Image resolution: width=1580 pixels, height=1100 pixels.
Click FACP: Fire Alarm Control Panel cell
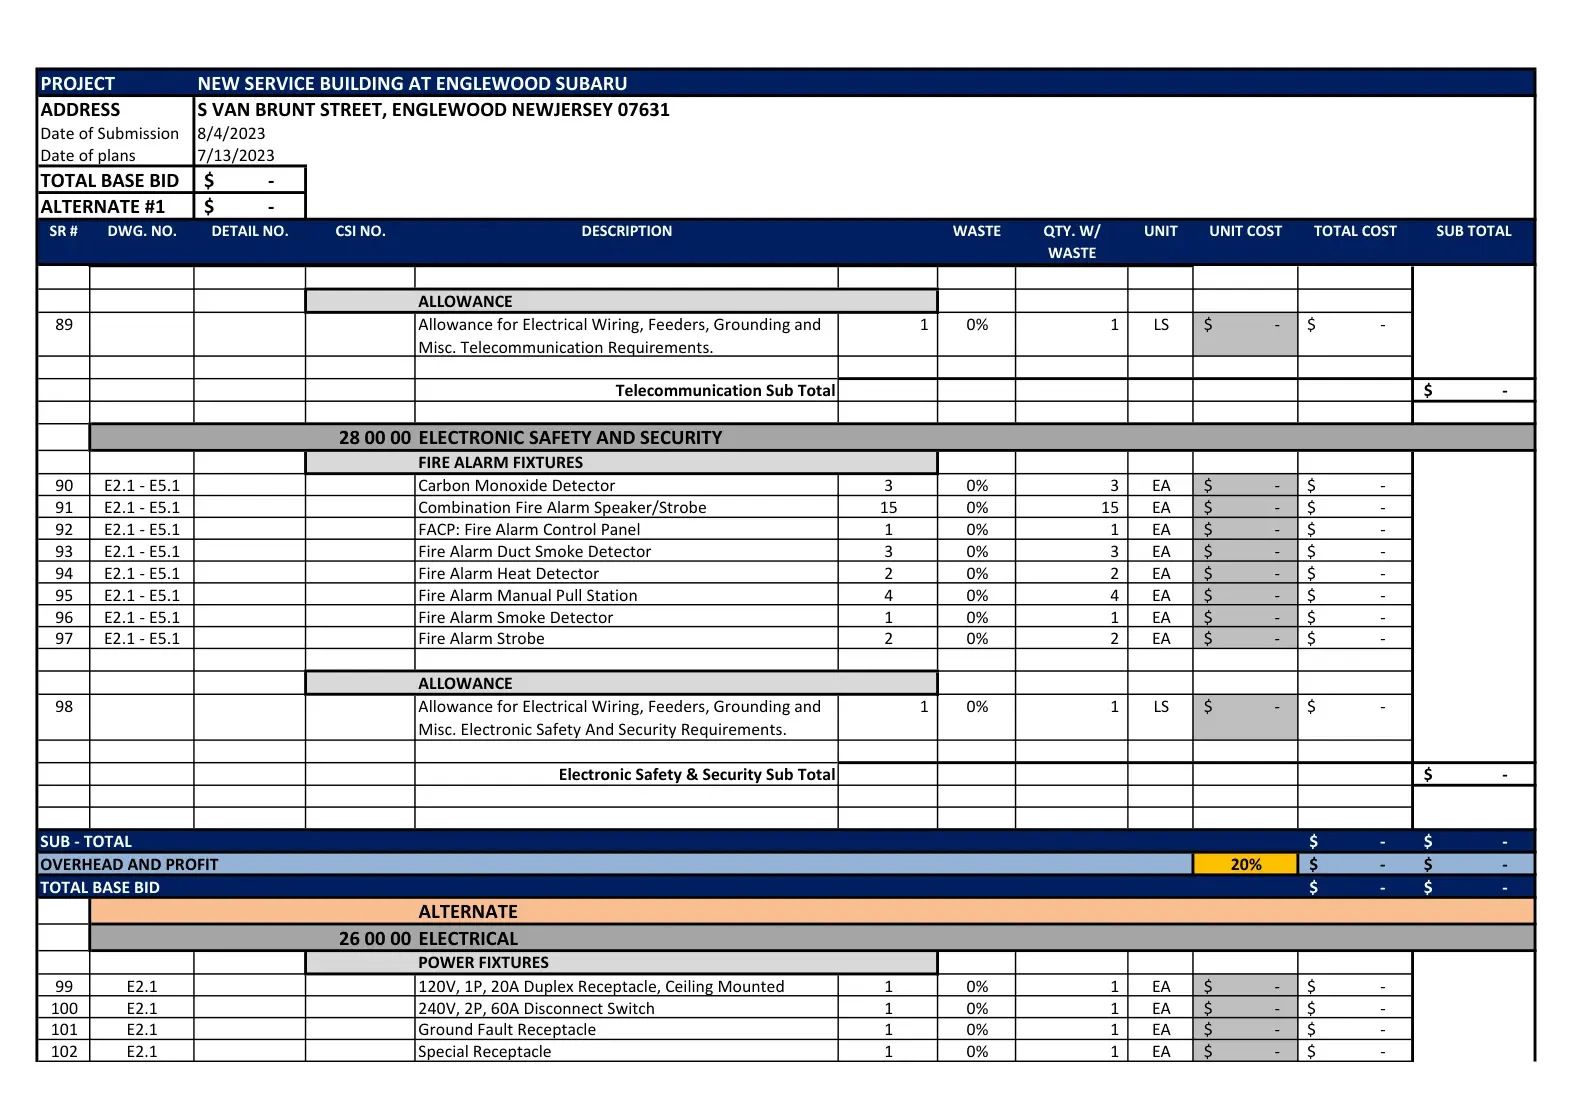[626, 529]
